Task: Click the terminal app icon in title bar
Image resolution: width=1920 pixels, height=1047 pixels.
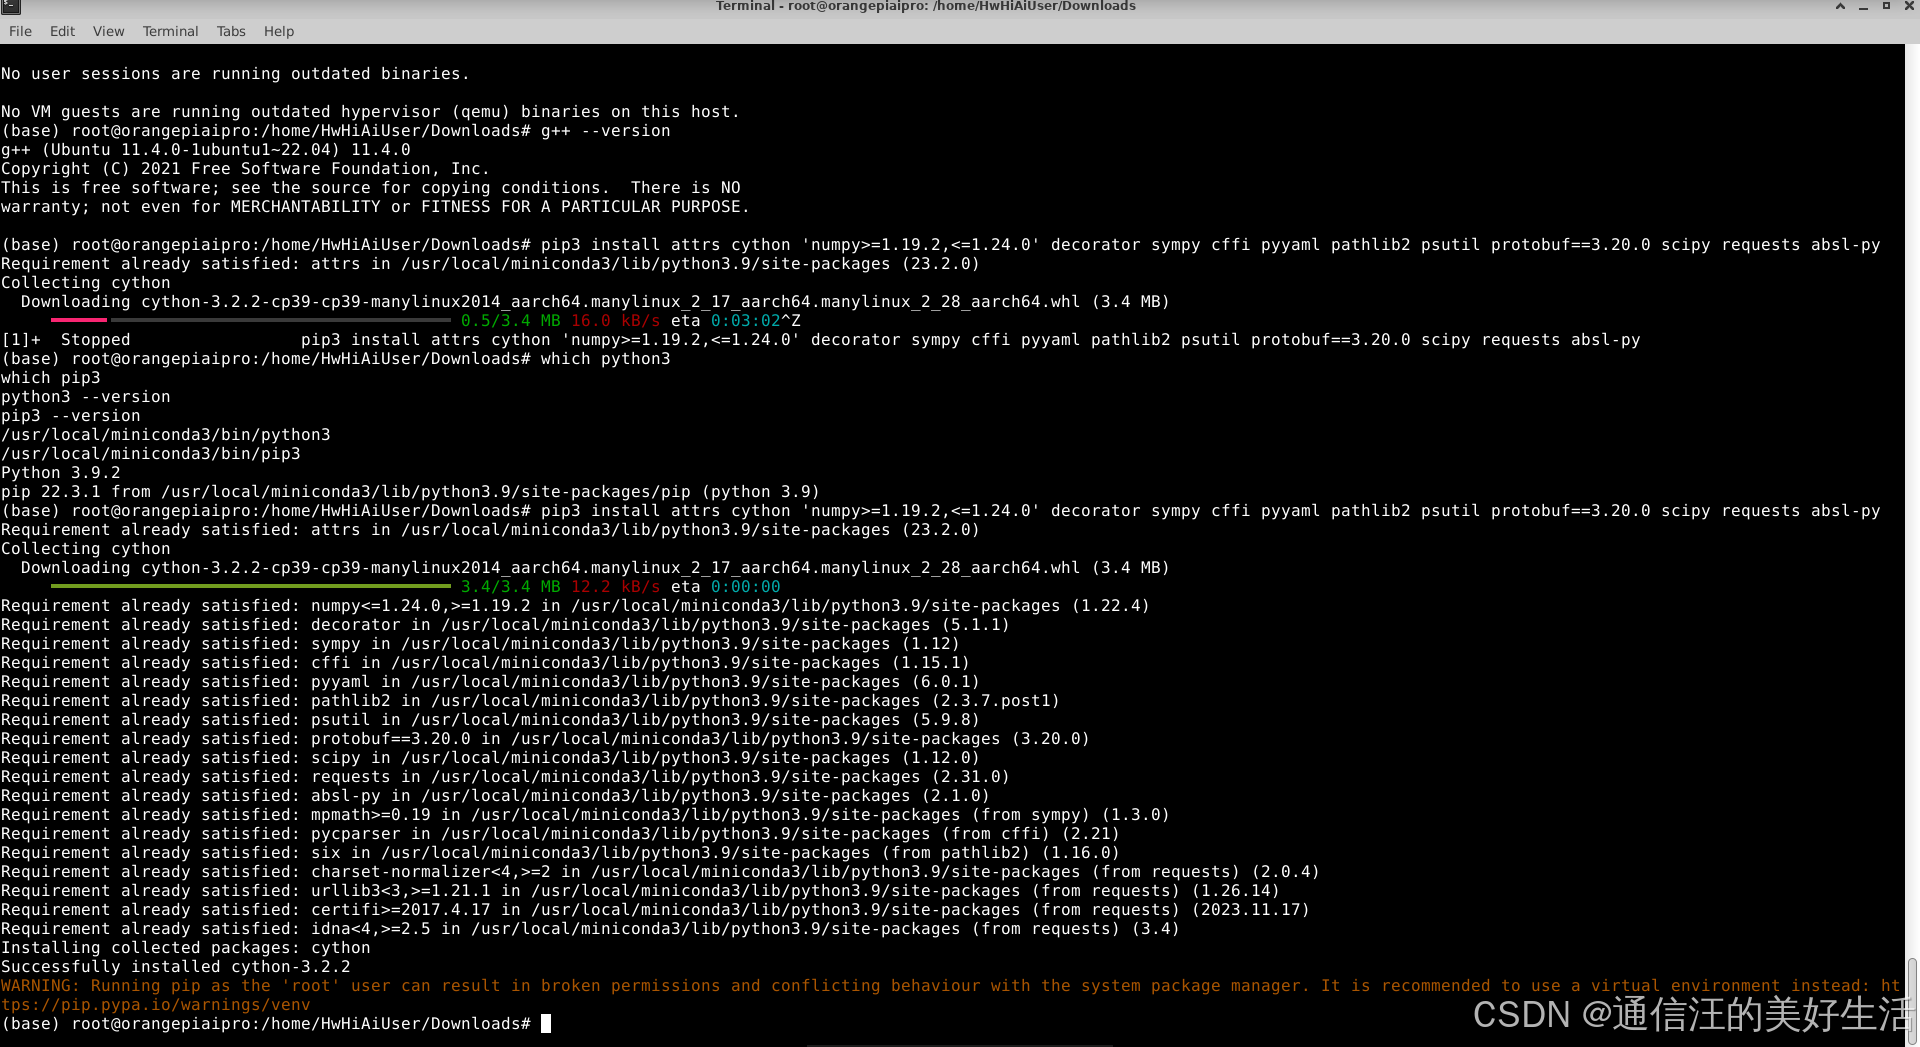Action: [11, 7]
